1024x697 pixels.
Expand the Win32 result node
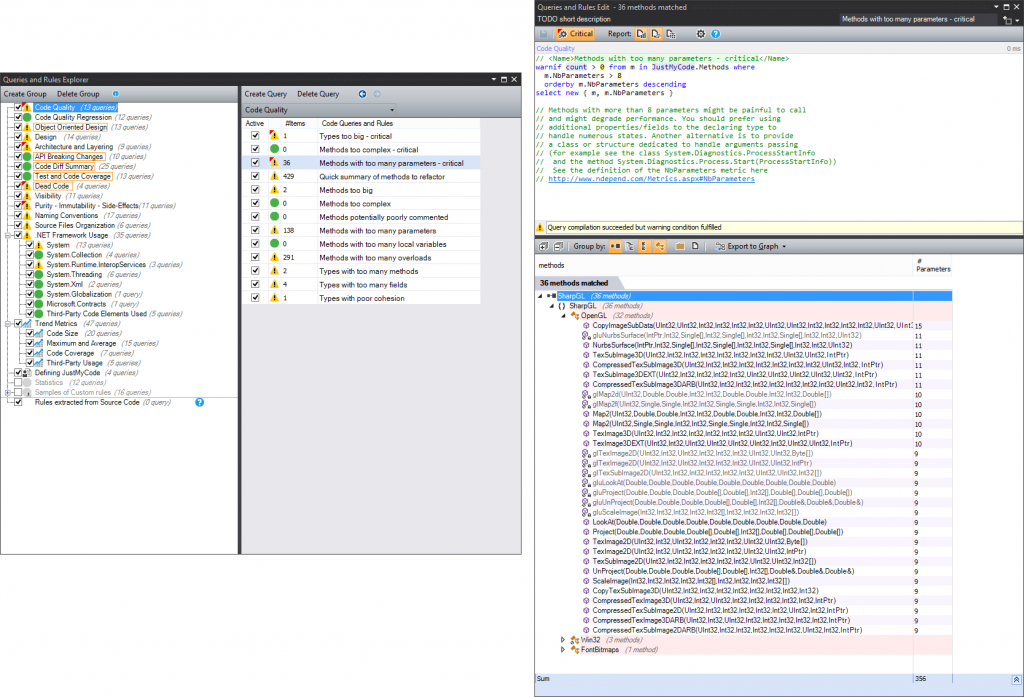click(563, 640)
